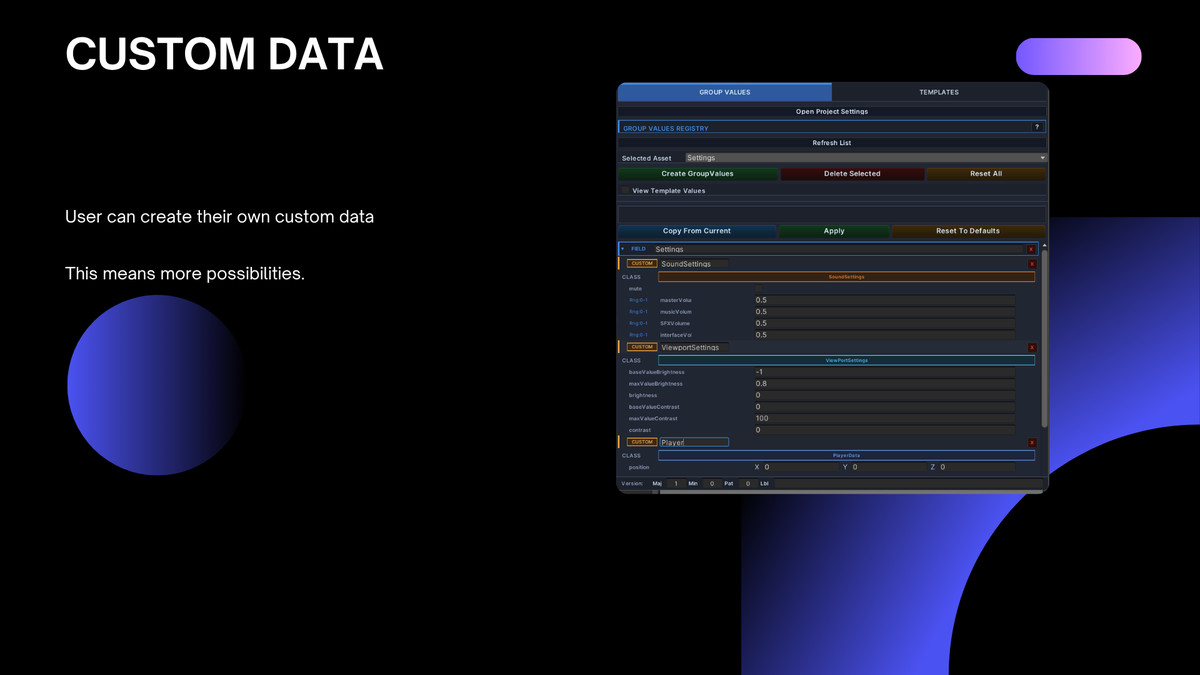Click the maxValueBrightness value field
The image size is (1200, 675).
pyautogui.click(x=885, y=384)
